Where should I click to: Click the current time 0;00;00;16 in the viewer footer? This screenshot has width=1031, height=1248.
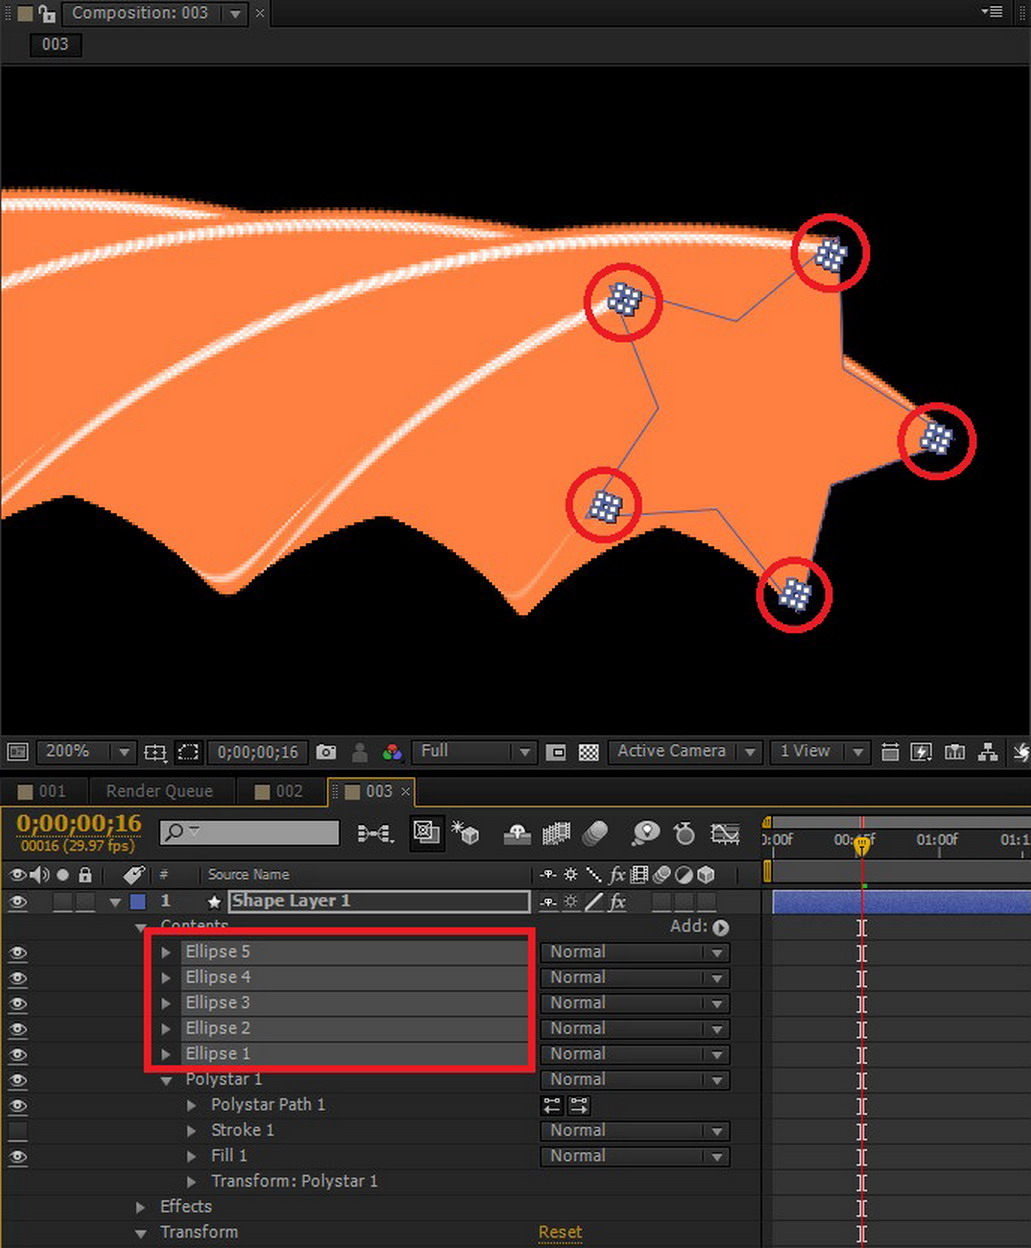click(x=258, y=752)
